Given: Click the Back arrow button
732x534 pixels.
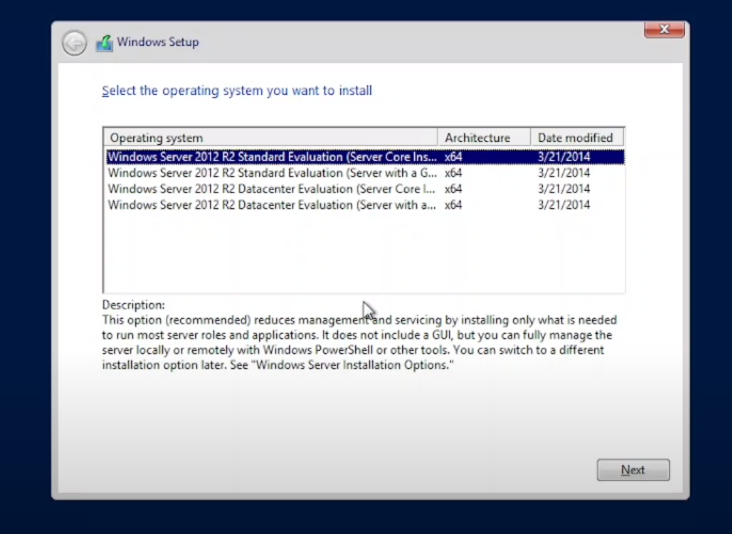Looking at the screenshot, I should click(74, 43).
